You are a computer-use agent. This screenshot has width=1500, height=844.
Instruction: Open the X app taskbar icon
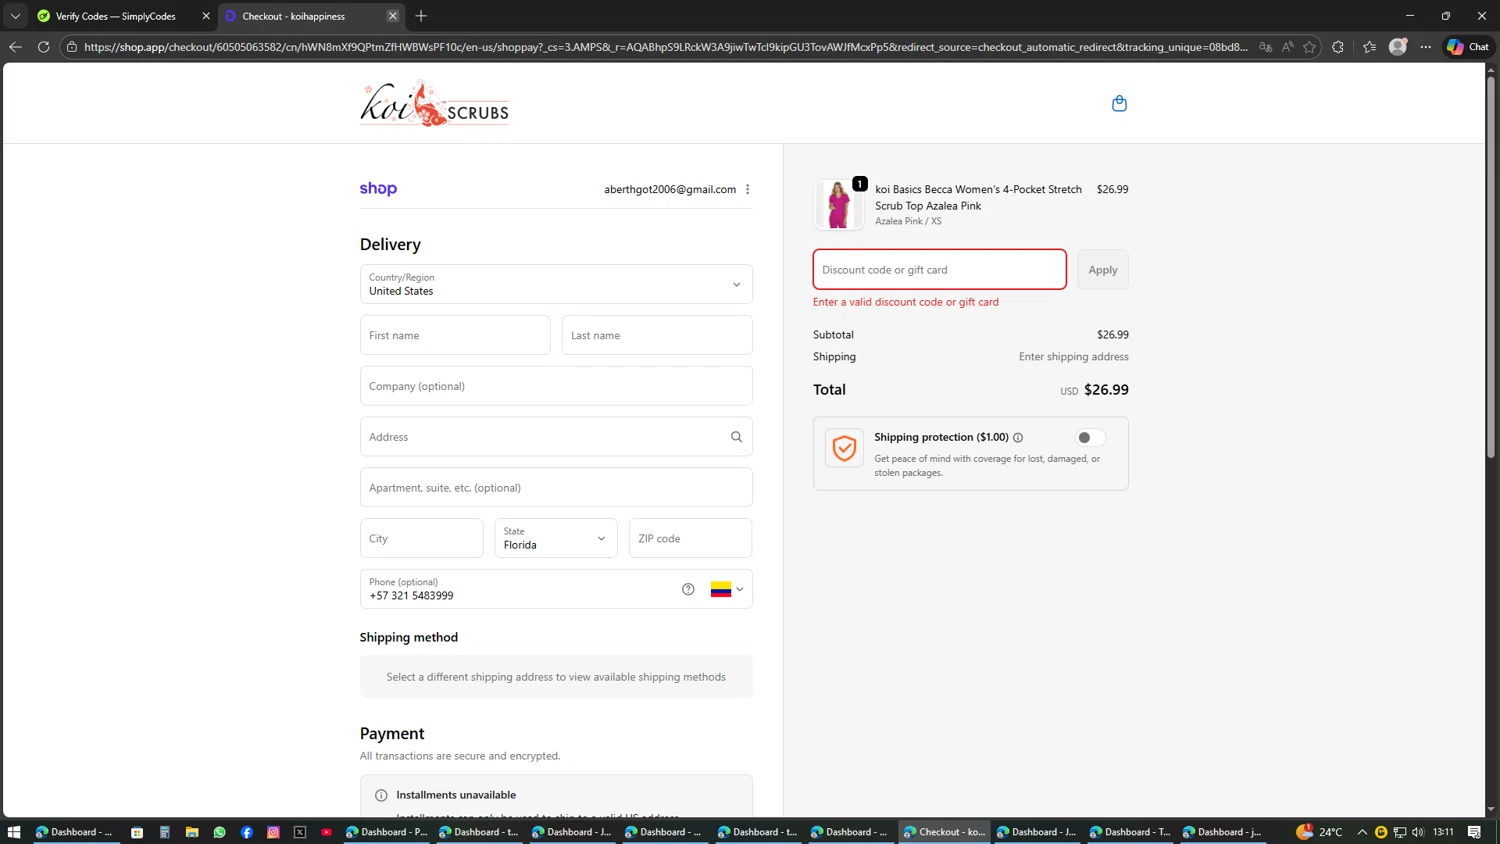tap(300, 832)
